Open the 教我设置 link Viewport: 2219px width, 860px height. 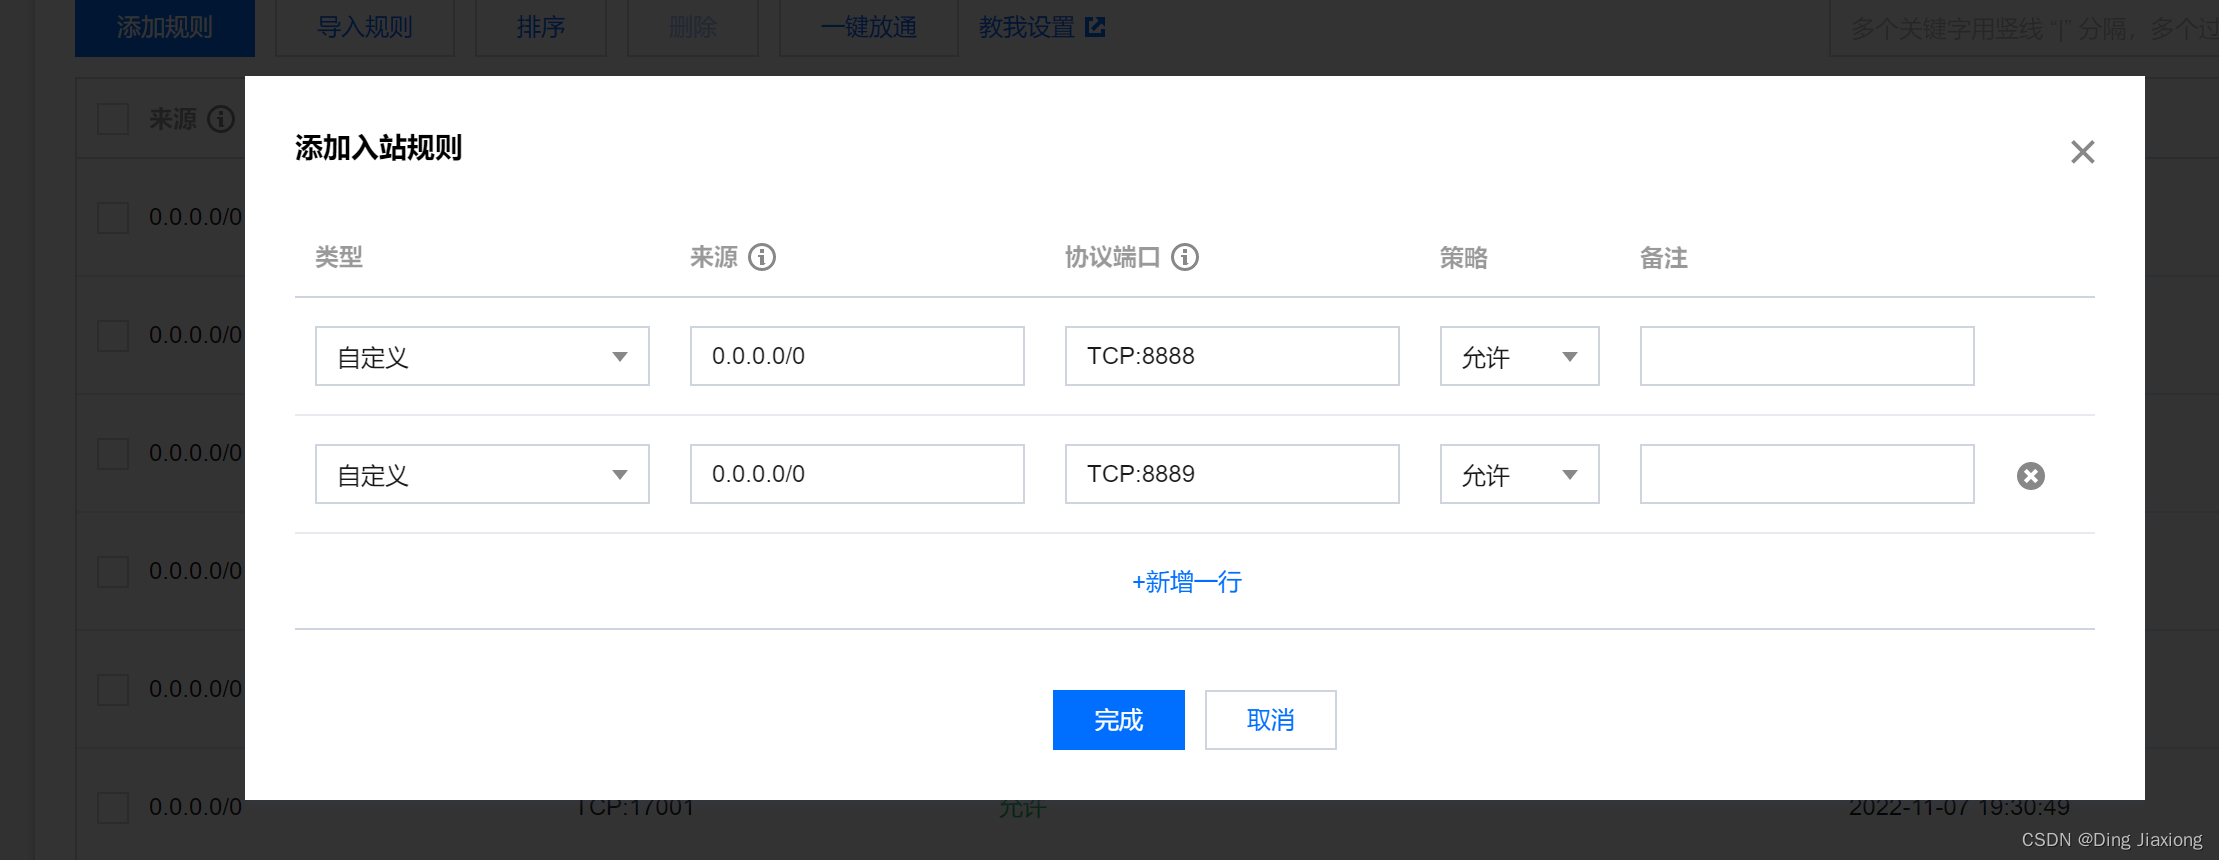pyautogui.click(x=1027, y=27)
